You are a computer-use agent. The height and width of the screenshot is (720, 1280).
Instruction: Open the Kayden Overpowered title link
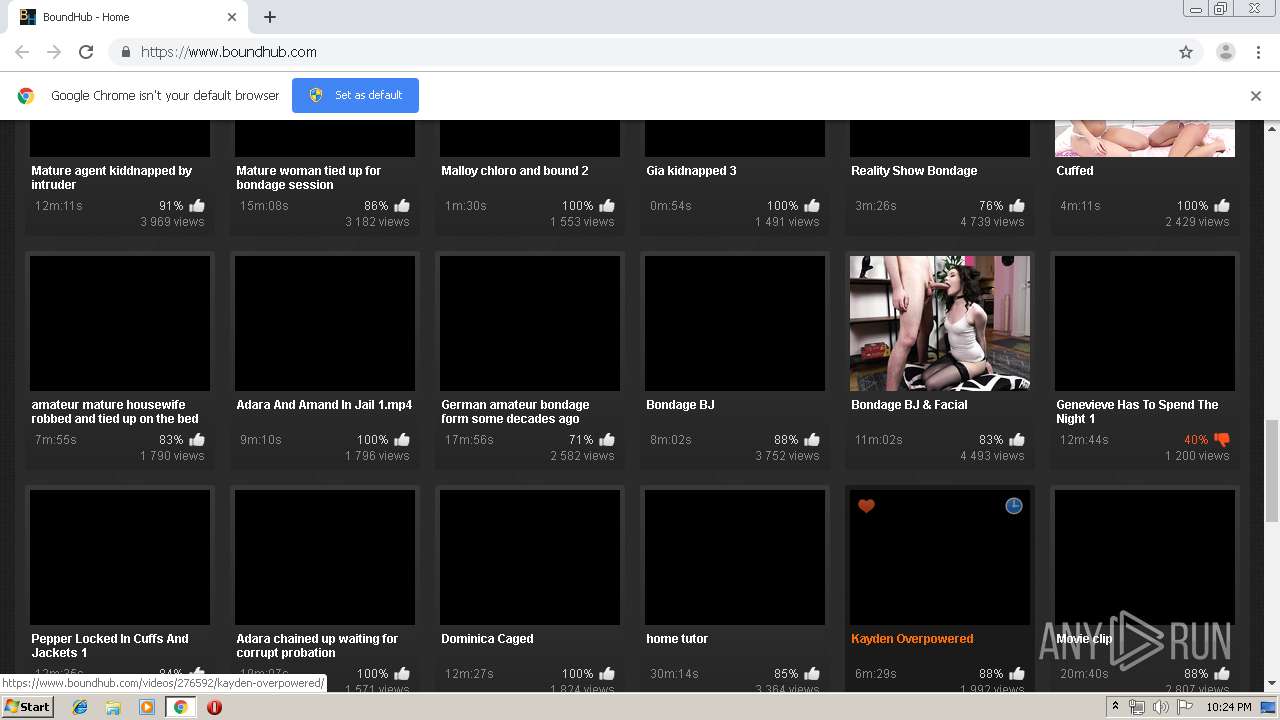point(912,639)
